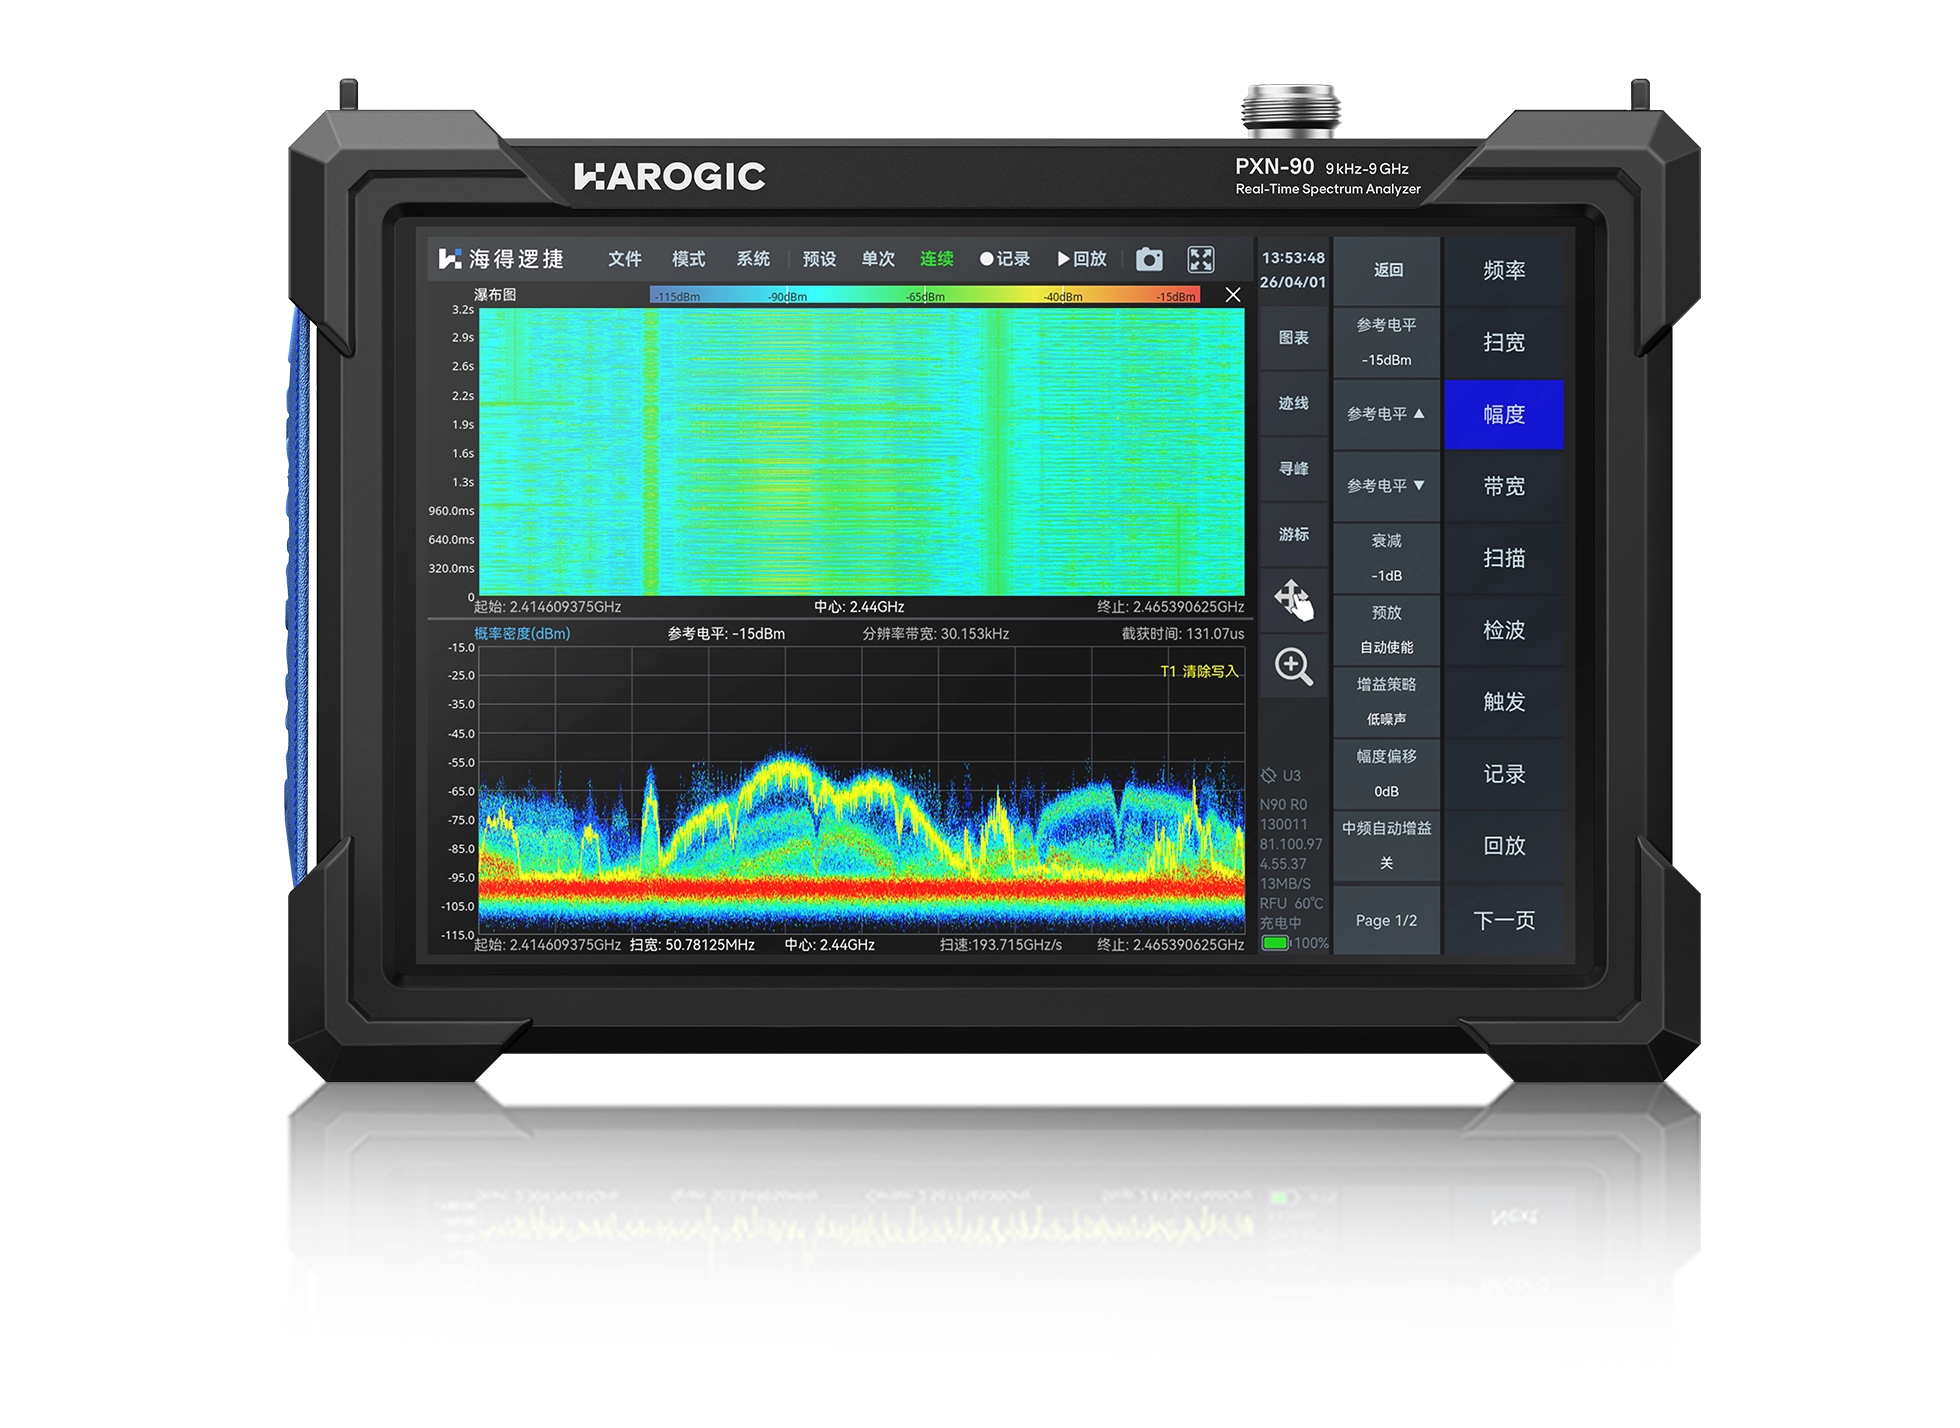
Task: Decrease reference level with 参考电平 ▼
Action: (1386, 486)
